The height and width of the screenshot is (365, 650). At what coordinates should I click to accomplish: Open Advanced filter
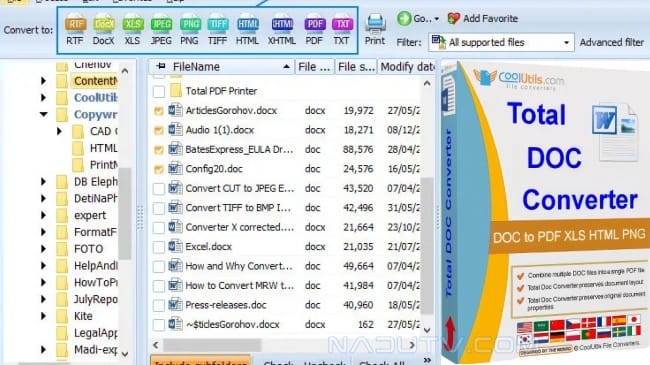pyautogui.click(x=611, y=42)
